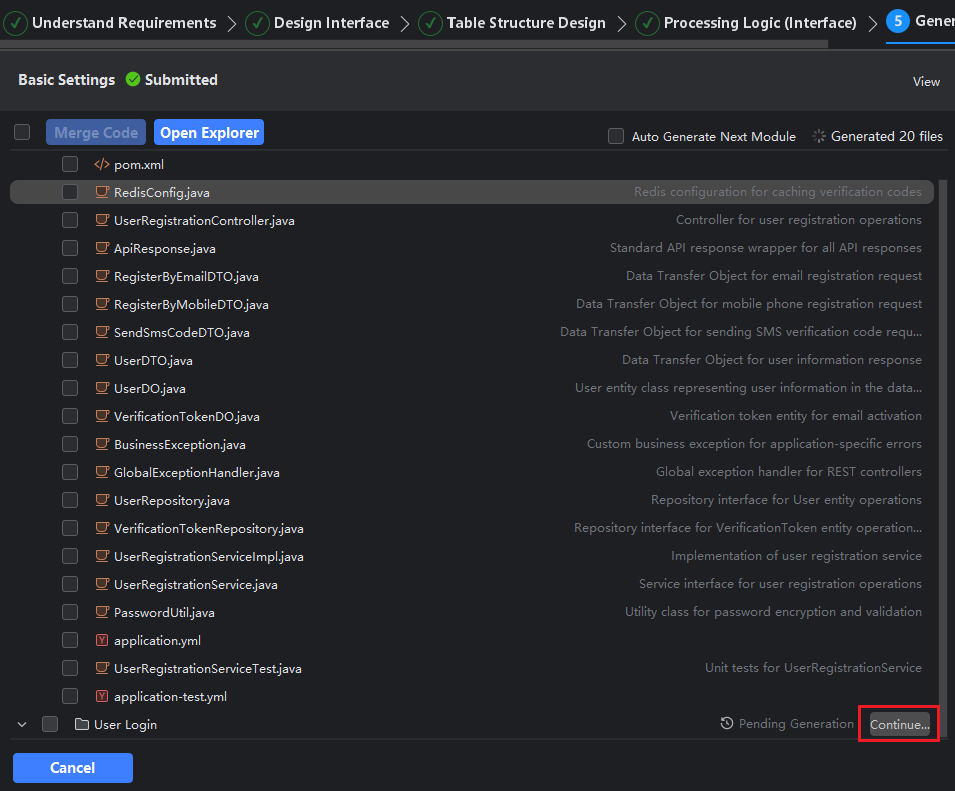Click the application-test.yml YAML icon
The height and width of the screenshot is (791, 955).
tap(101, 696)
